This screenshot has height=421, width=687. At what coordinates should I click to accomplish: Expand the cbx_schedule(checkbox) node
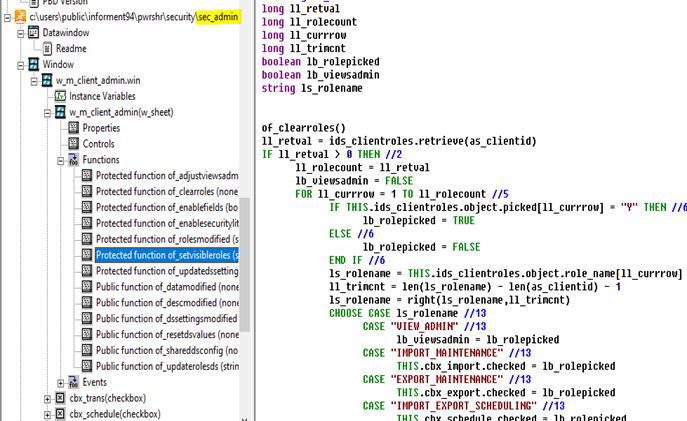click(47, 414)
